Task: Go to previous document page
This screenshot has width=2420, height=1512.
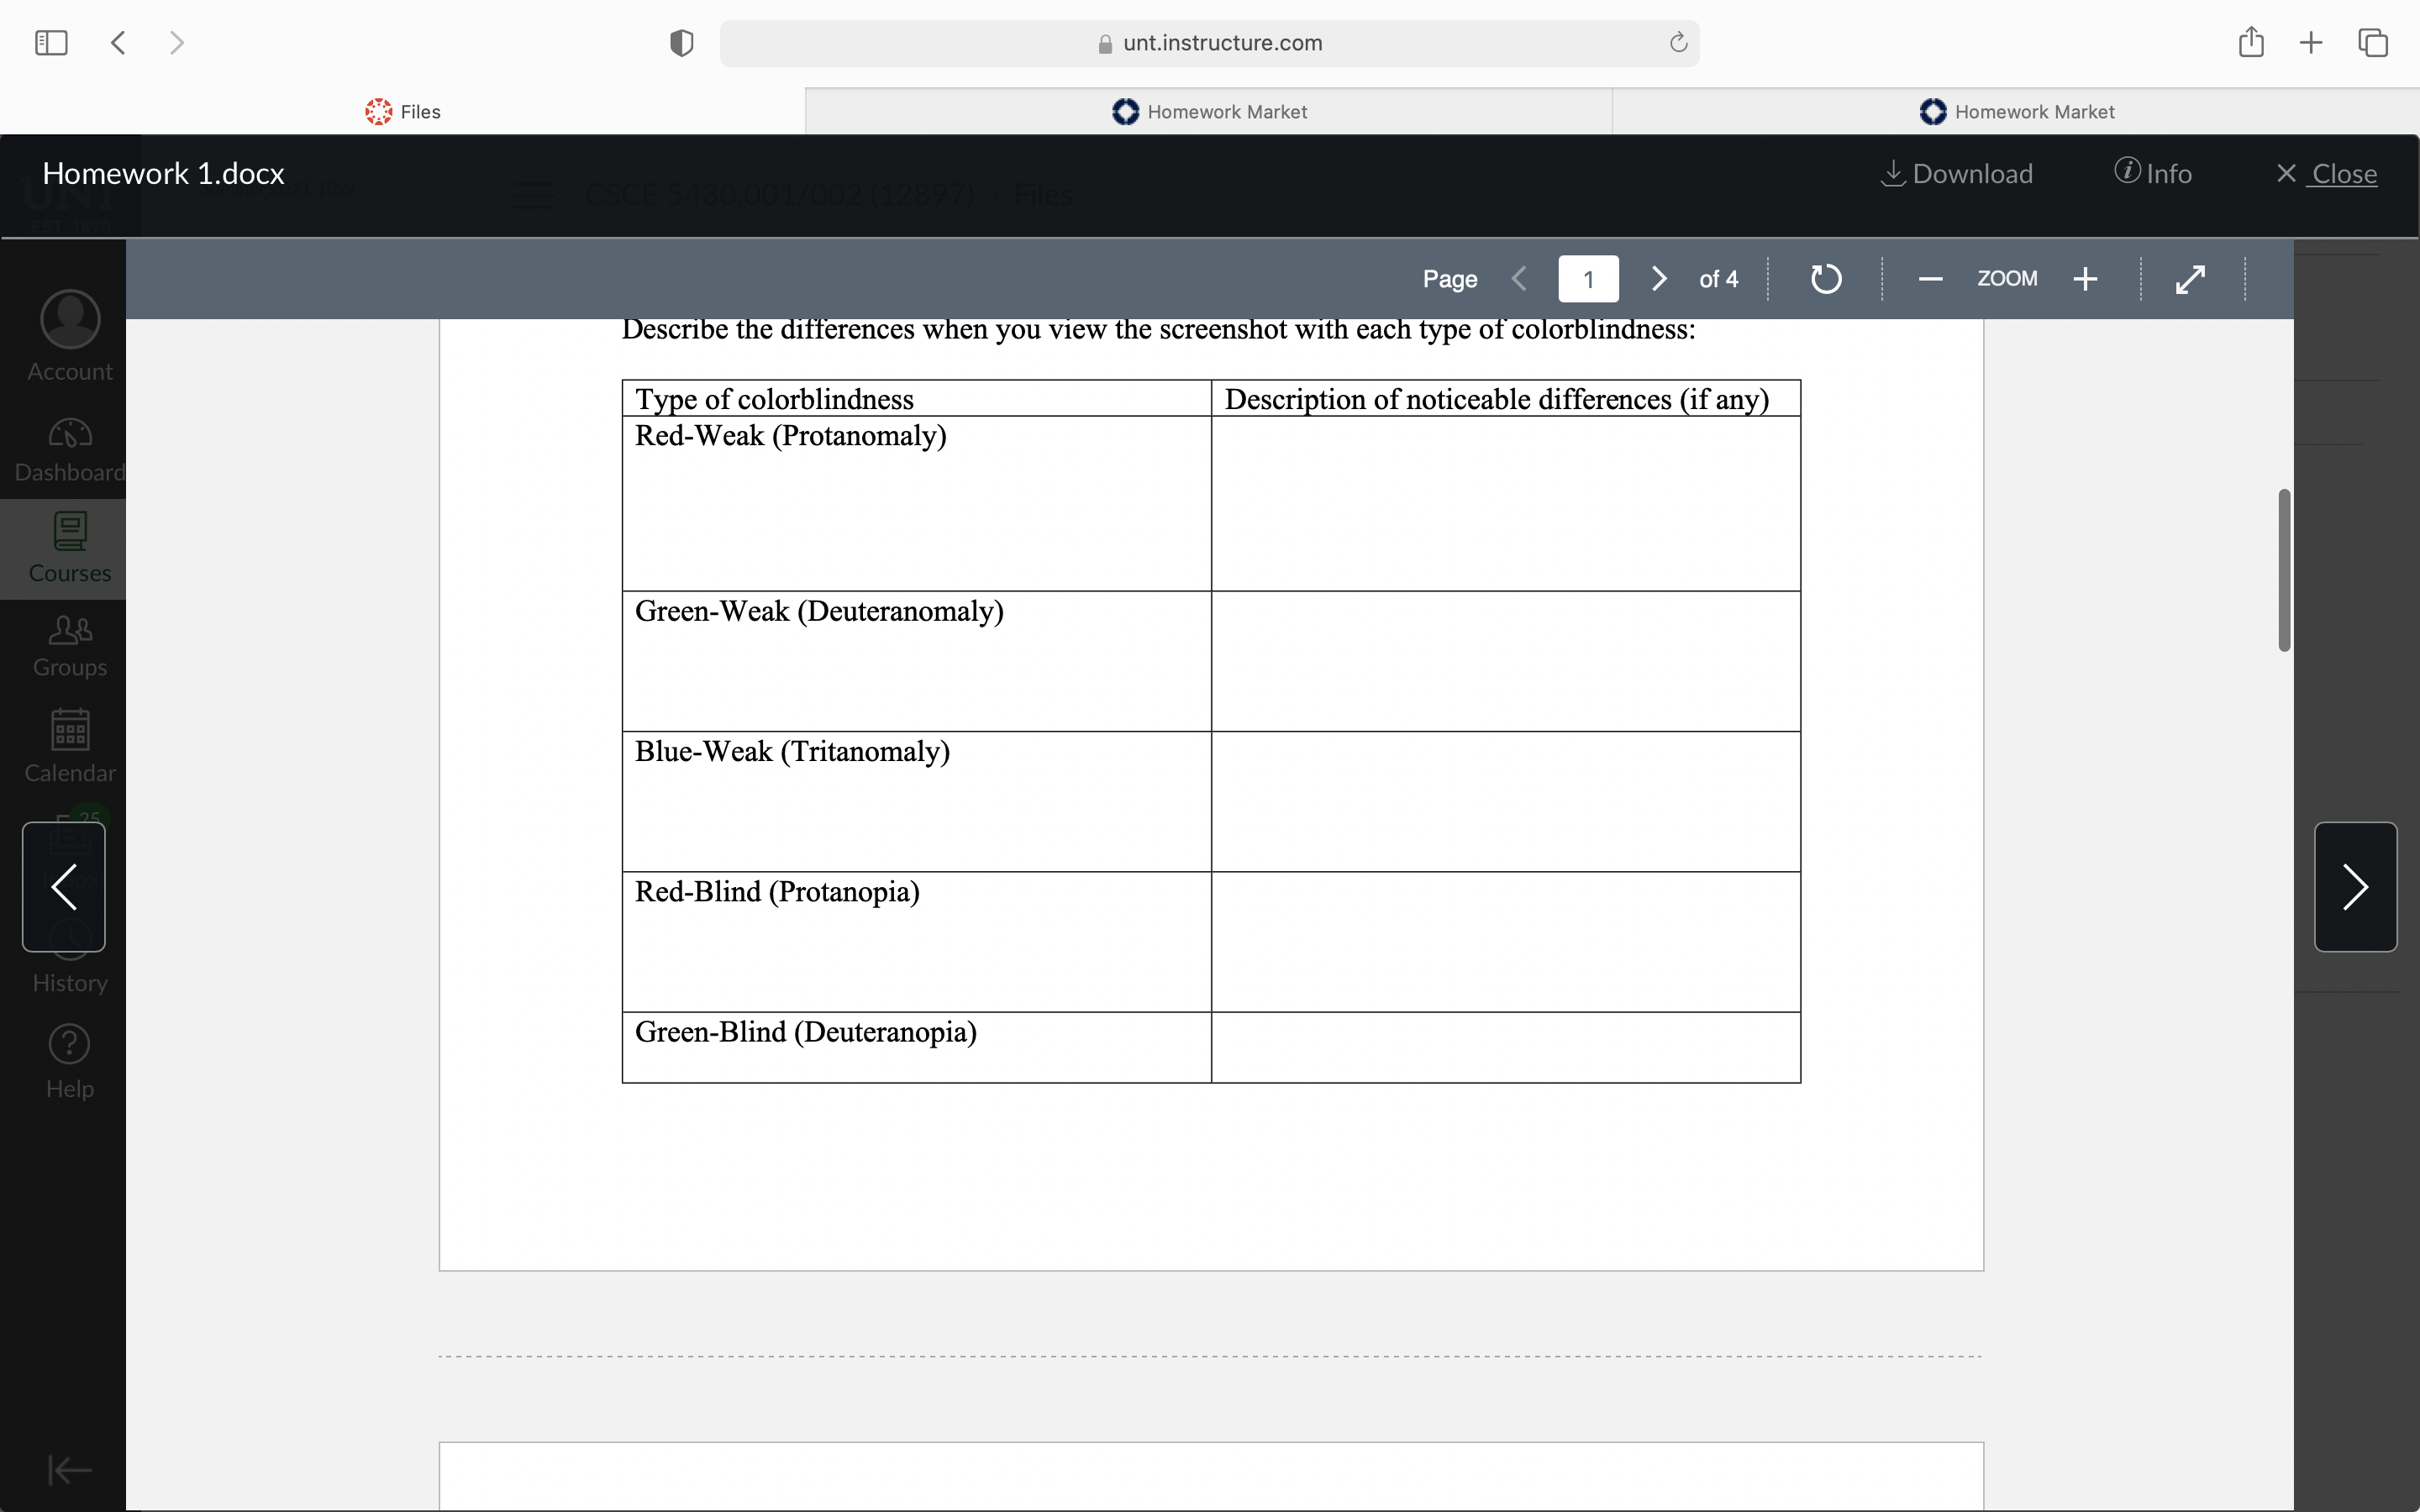Action: point(1519,279)
